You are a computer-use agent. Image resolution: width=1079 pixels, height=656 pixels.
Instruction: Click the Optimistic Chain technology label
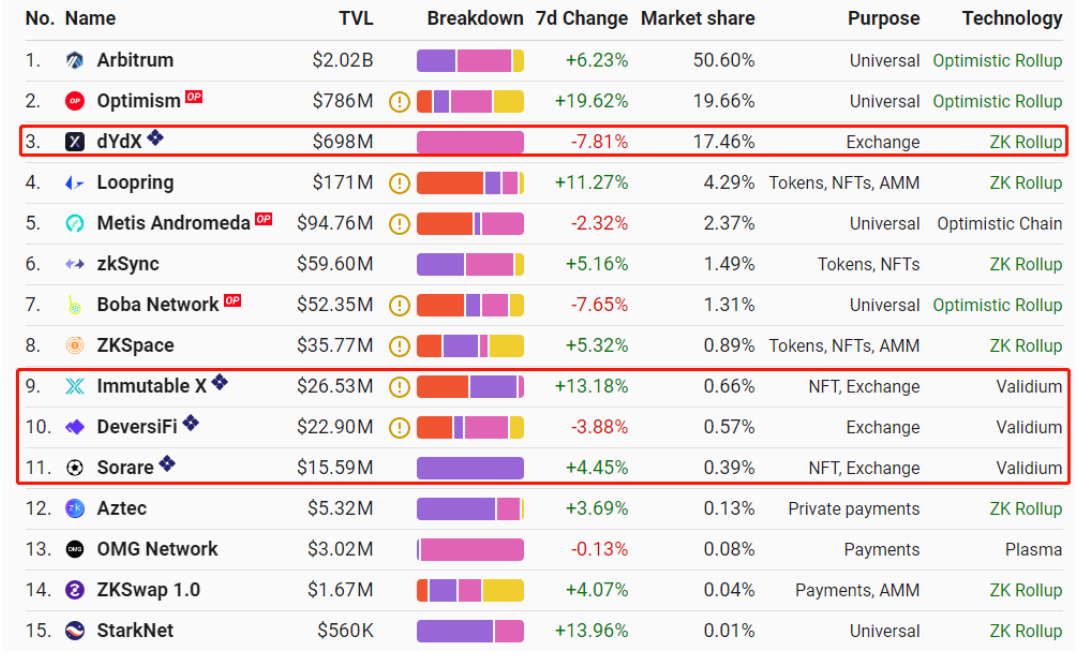click(999, 223)
